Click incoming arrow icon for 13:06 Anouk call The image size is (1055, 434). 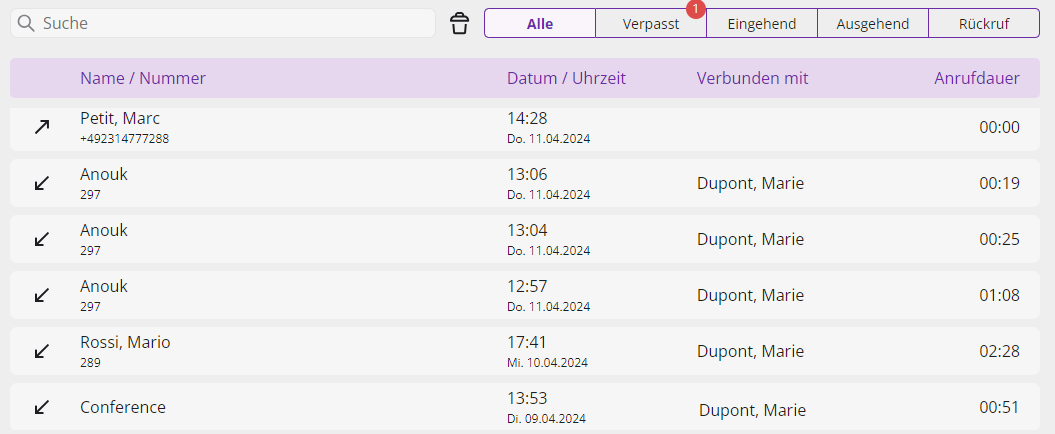(42, 183)
